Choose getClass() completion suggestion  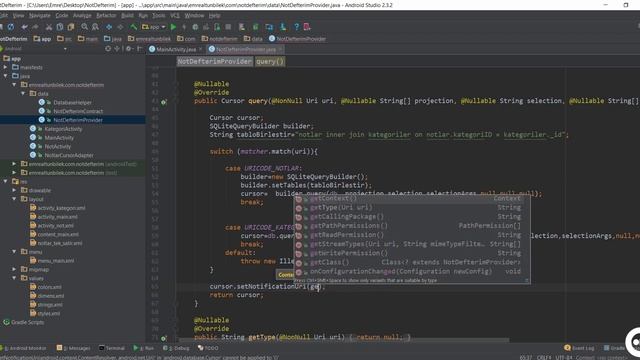[411, 262]
